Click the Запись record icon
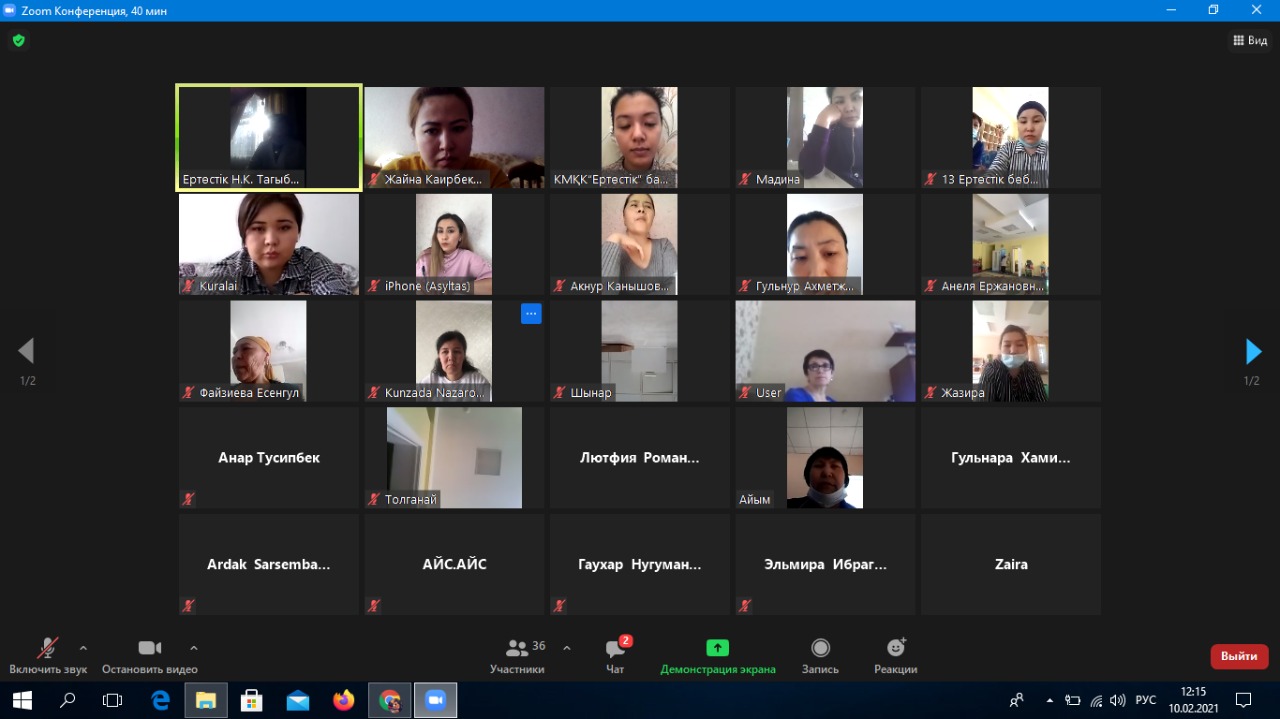Viewport: 1280px width, 719px height. pyautogui.click(x=820, y=649)
